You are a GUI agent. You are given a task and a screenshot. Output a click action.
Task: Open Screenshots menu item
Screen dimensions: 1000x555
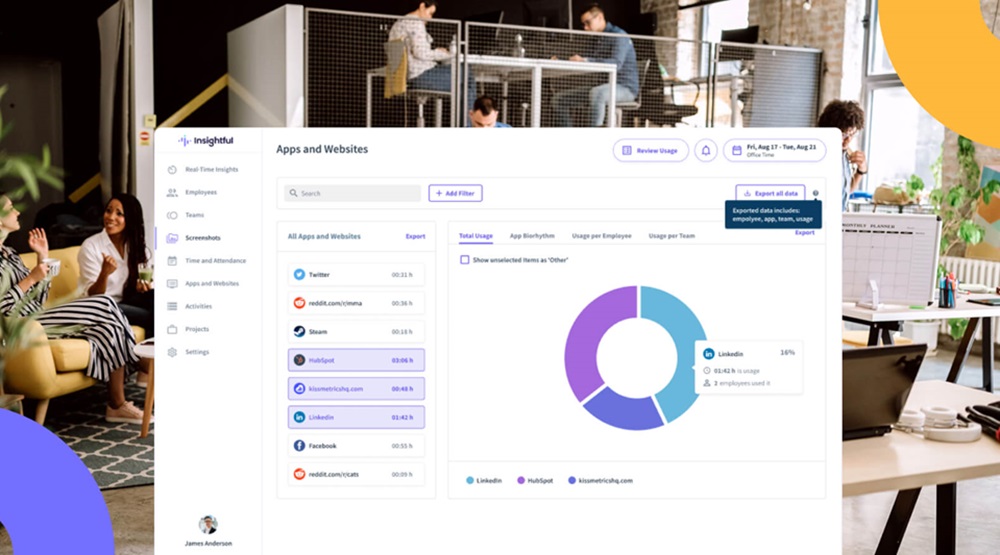[202, 238]
